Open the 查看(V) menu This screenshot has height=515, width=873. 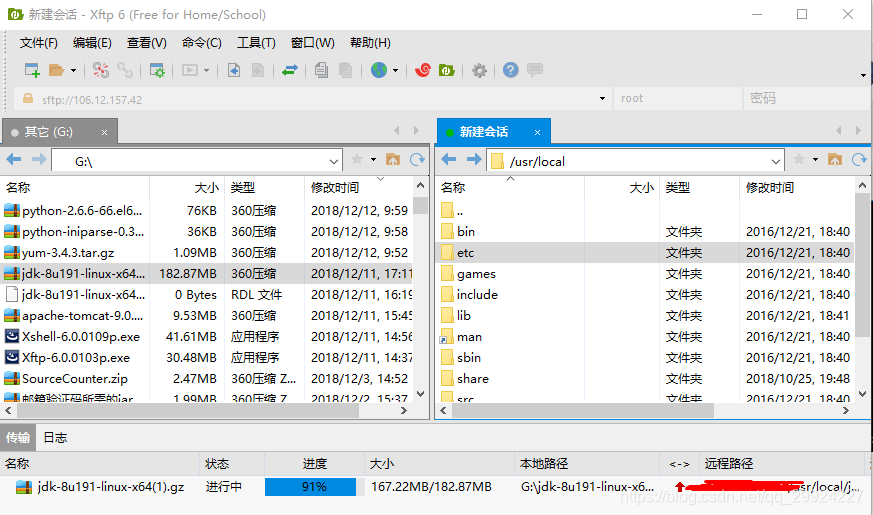(x=146, y=43)
